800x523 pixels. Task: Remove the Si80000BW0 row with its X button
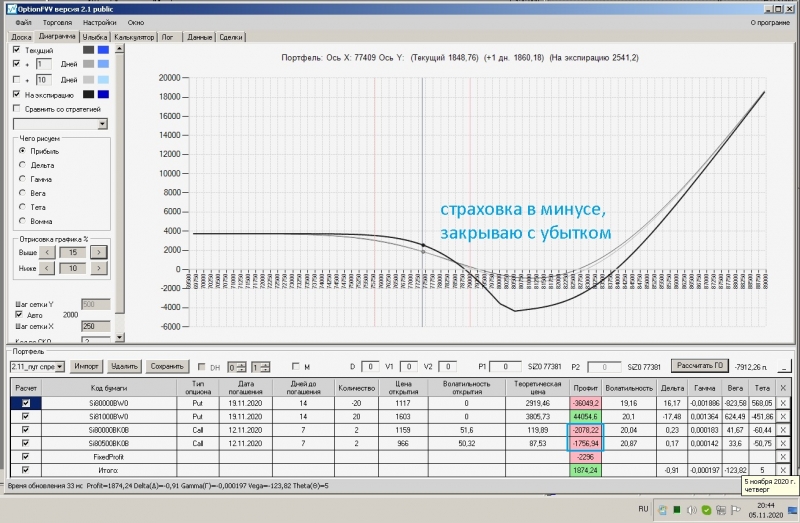point(783,403)
